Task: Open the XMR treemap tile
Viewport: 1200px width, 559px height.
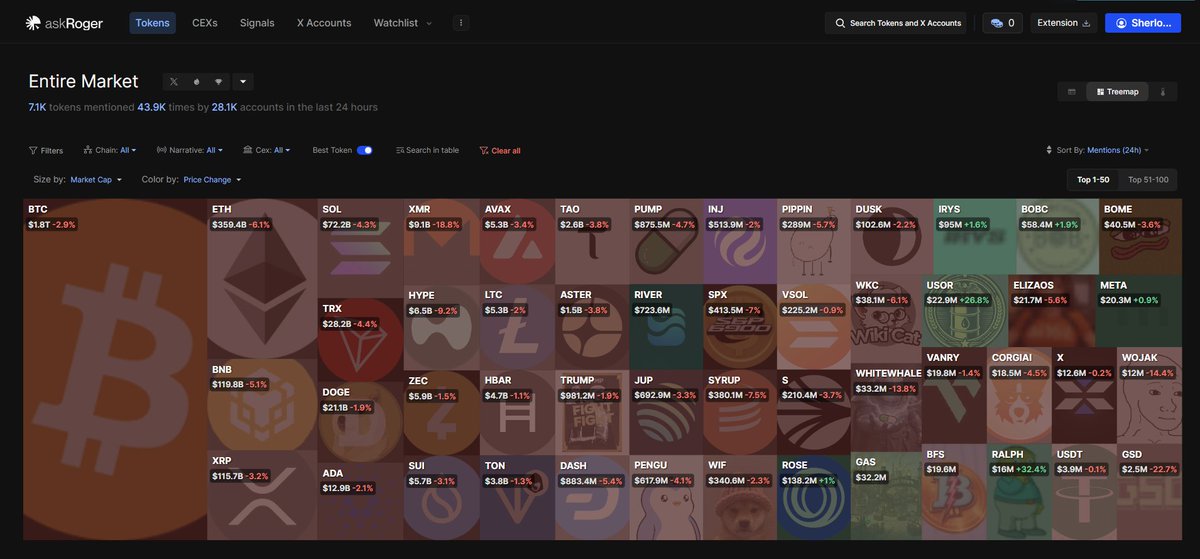Action: (441, 241)
